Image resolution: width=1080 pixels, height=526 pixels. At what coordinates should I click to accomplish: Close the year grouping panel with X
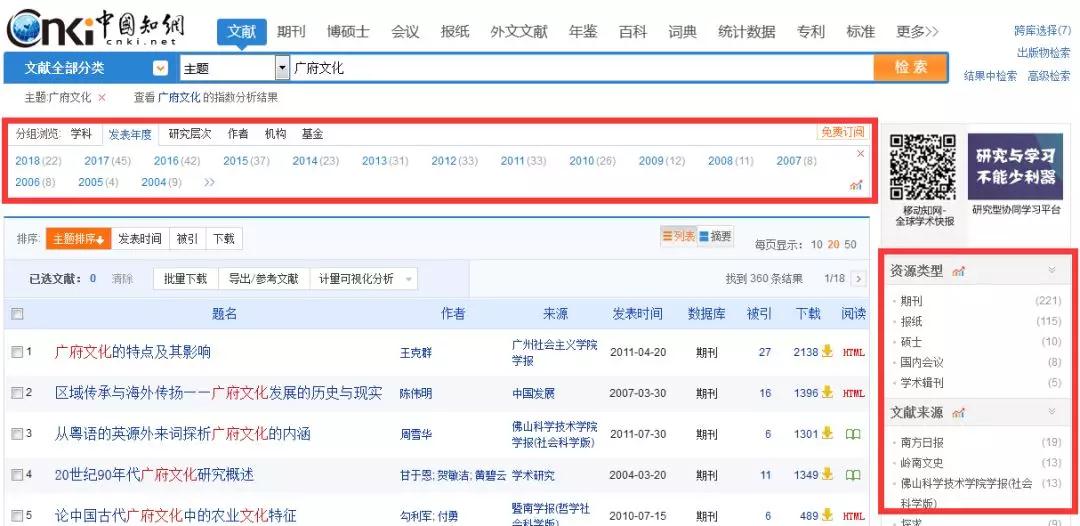860,154
